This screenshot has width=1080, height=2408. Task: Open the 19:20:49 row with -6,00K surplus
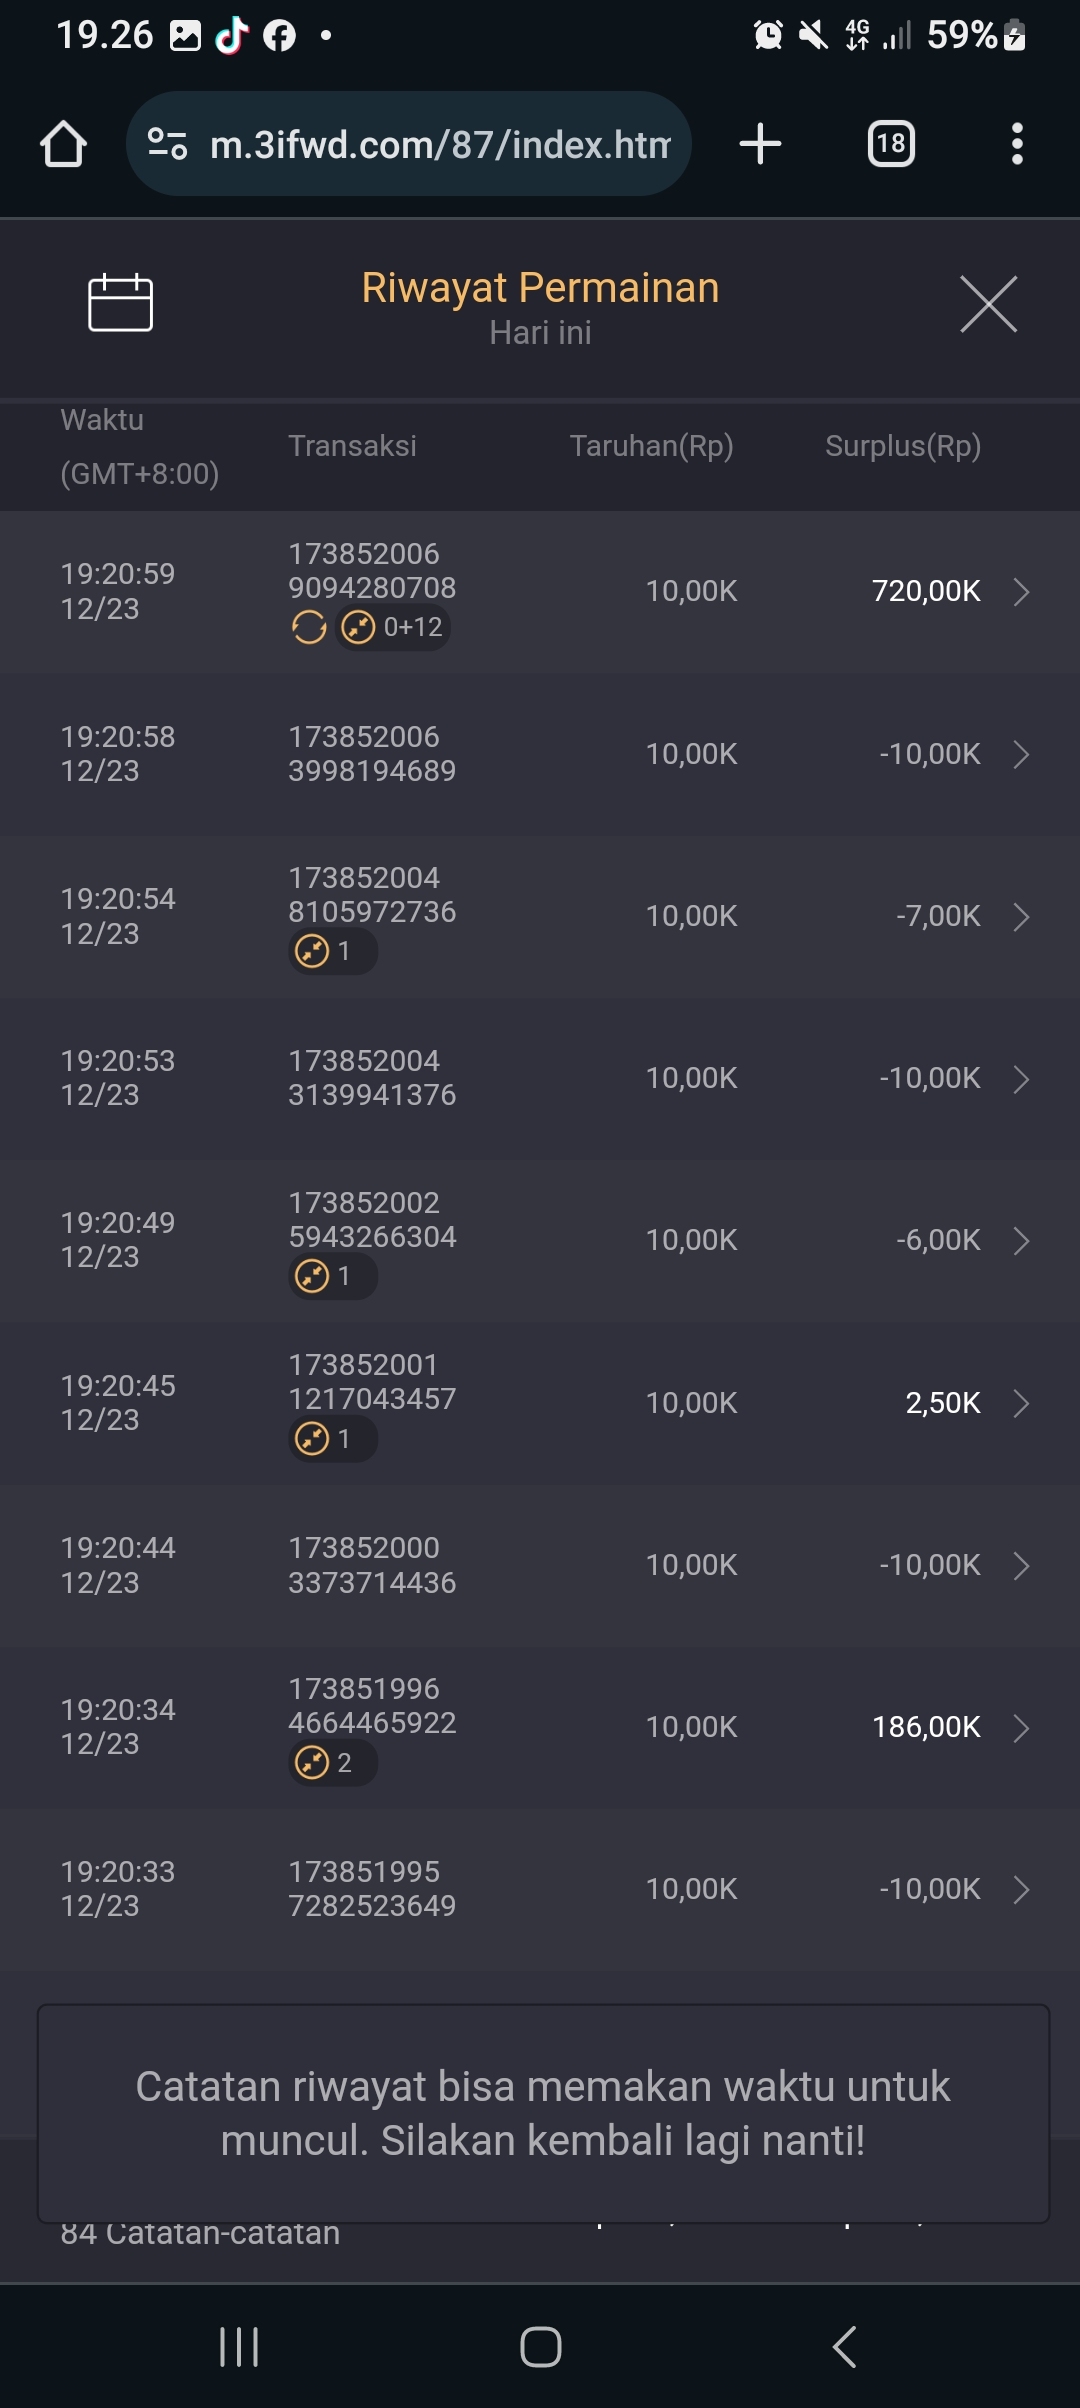[x=540, y=1241]
